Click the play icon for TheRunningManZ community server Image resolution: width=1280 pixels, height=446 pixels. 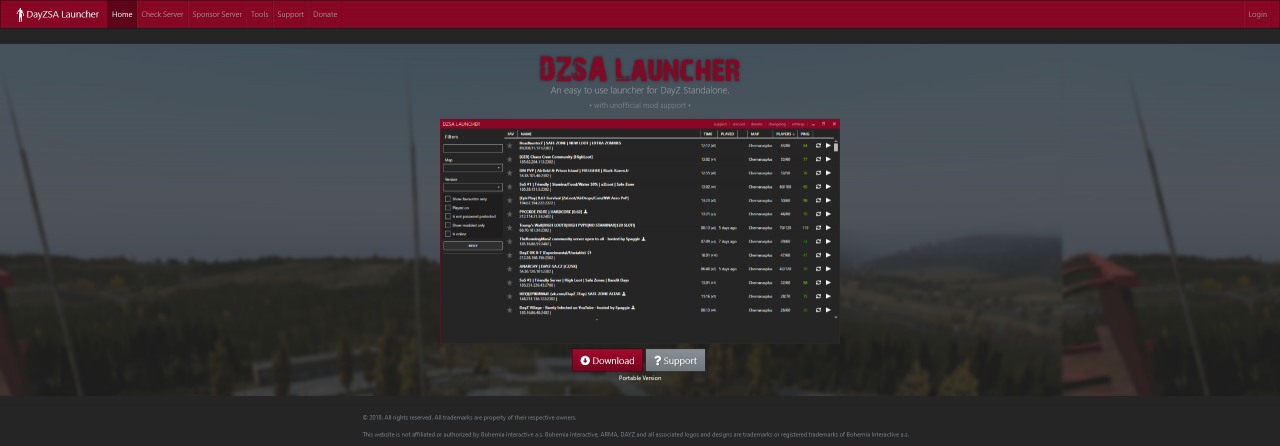[828, 241]
